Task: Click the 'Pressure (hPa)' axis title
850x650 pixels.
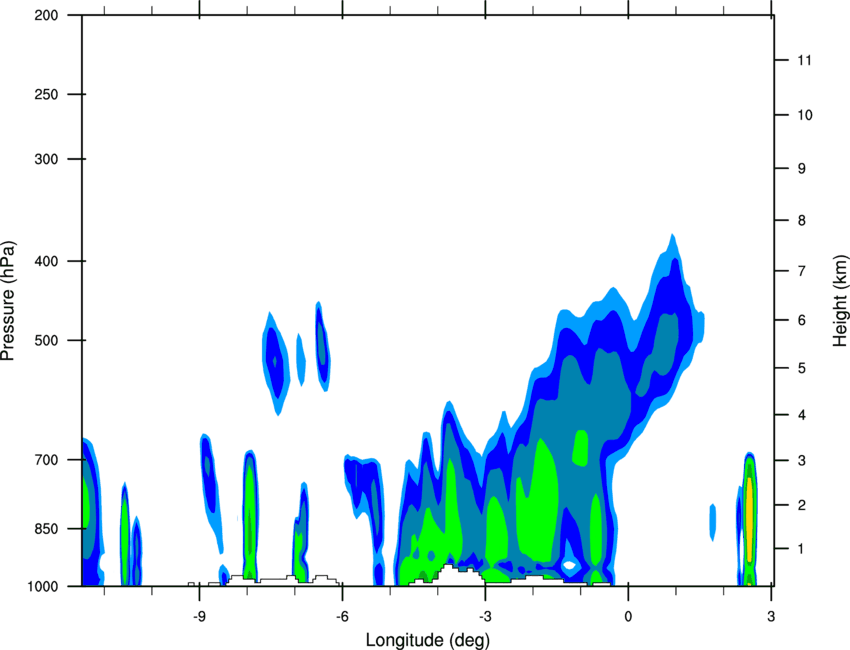Action: [8, 301]
